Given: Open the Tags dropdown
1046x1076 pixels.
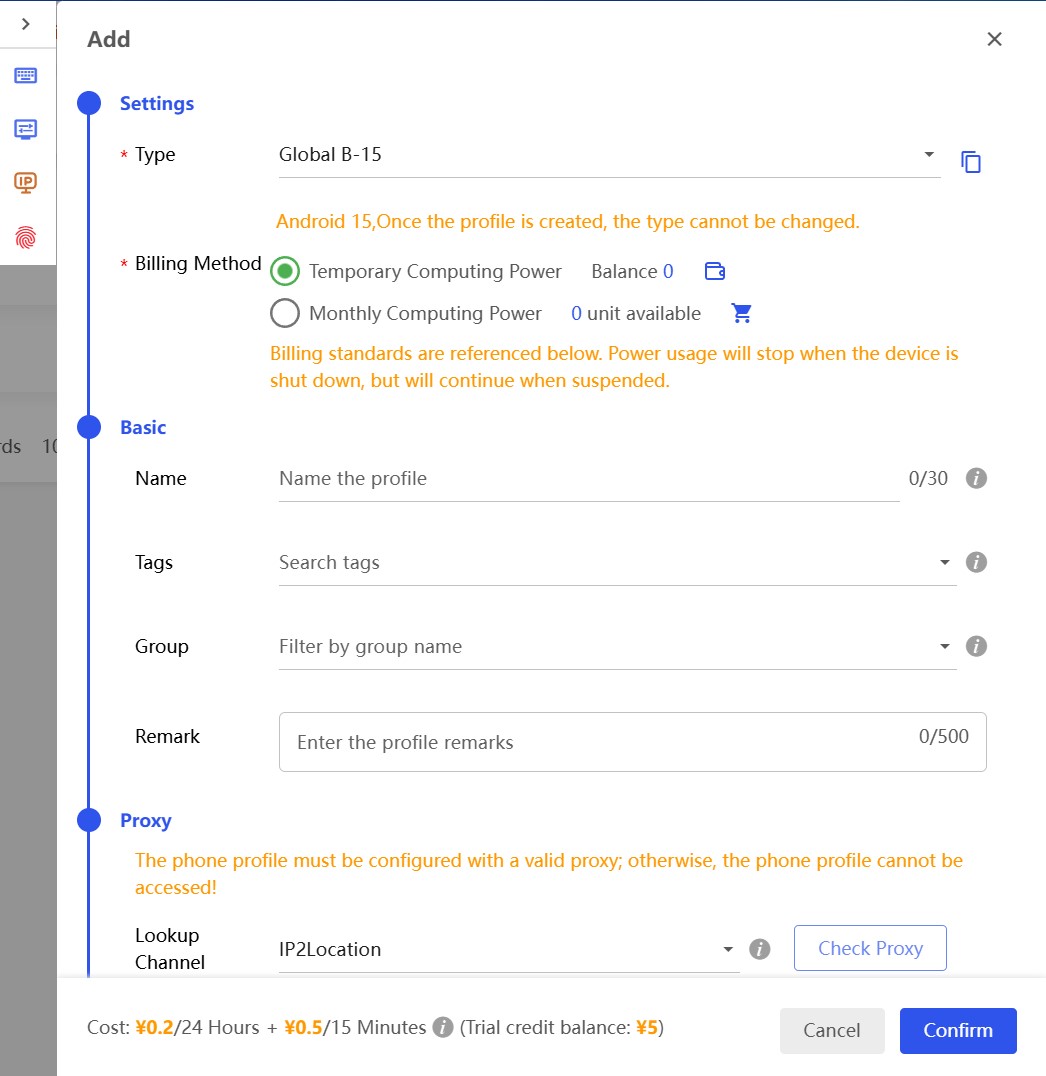Looking at the screenshot, I should tap(944, 562).
